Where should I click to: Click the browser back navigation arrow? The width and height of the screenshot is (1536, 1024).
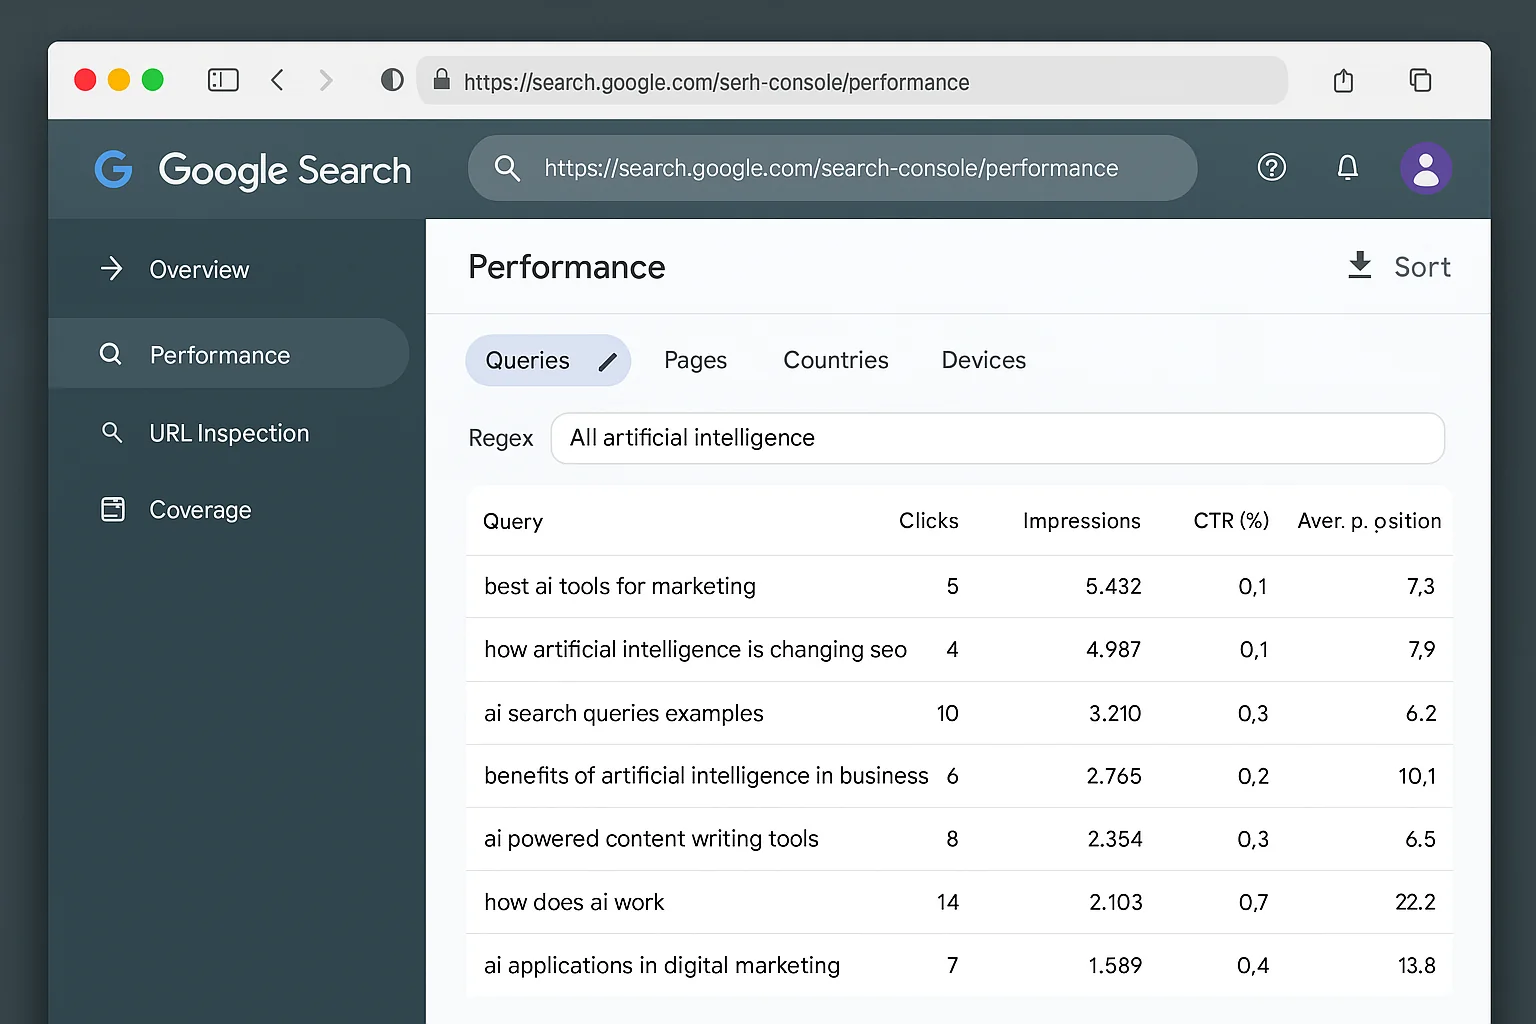click(x=277, y=80)
